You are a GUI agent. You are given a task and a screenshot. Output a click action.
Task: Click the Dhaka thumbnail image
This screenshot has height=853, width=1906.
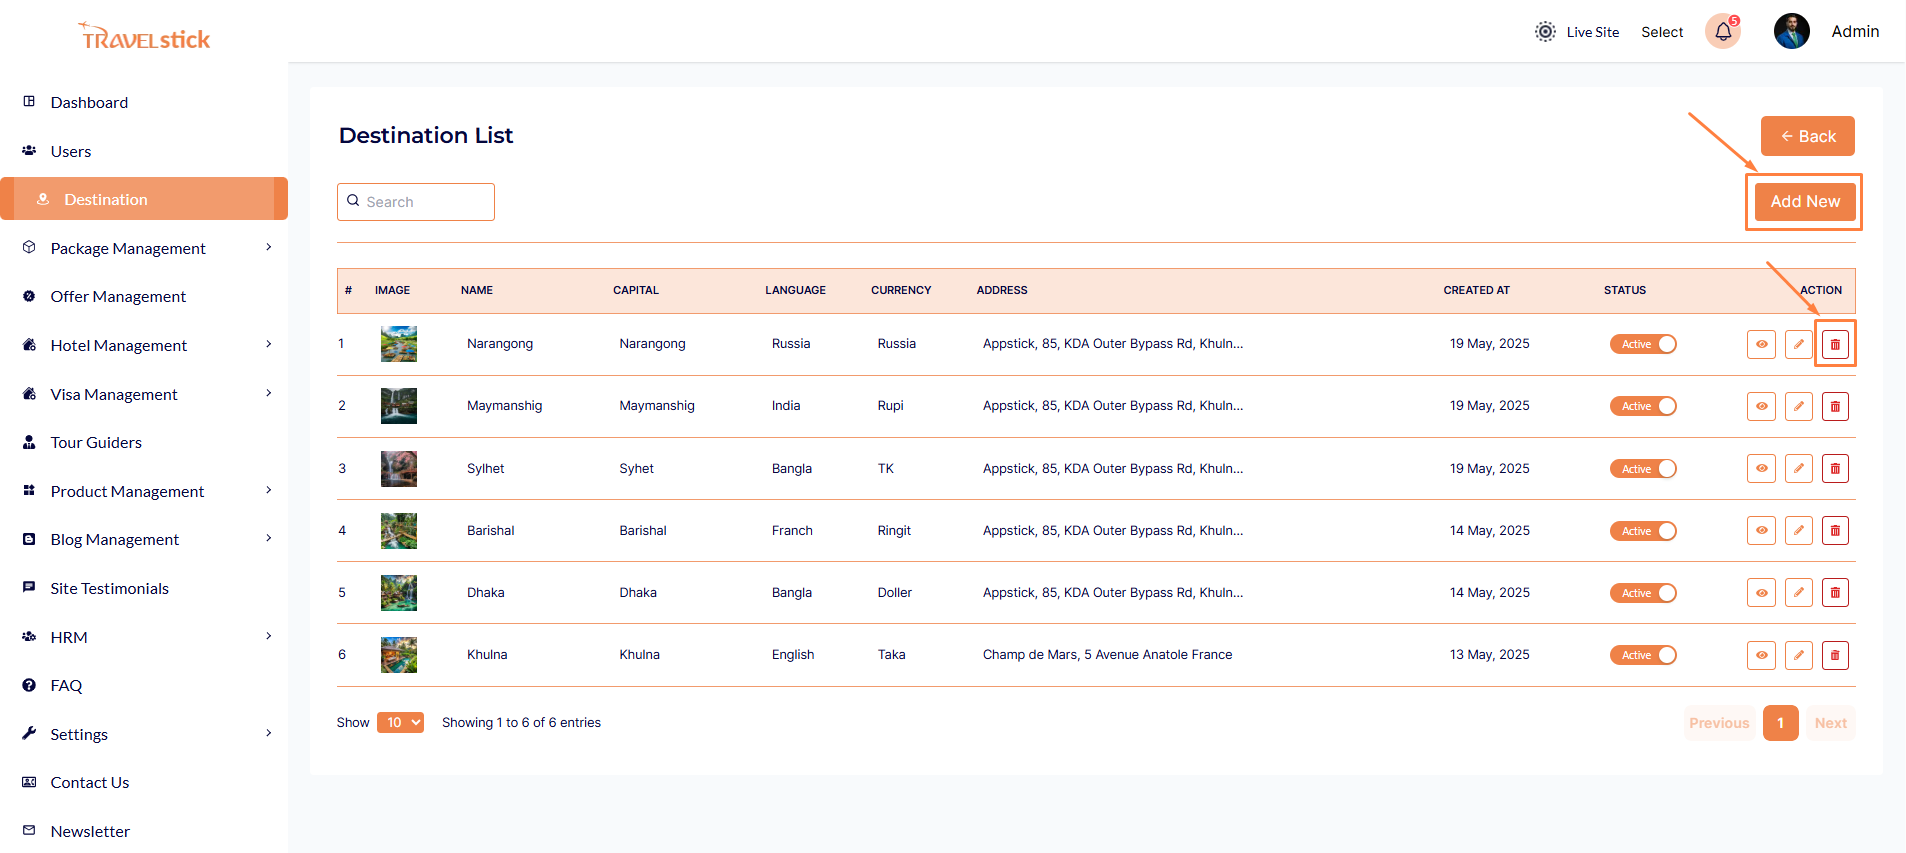pyautogui.click(x=399, y=593)
